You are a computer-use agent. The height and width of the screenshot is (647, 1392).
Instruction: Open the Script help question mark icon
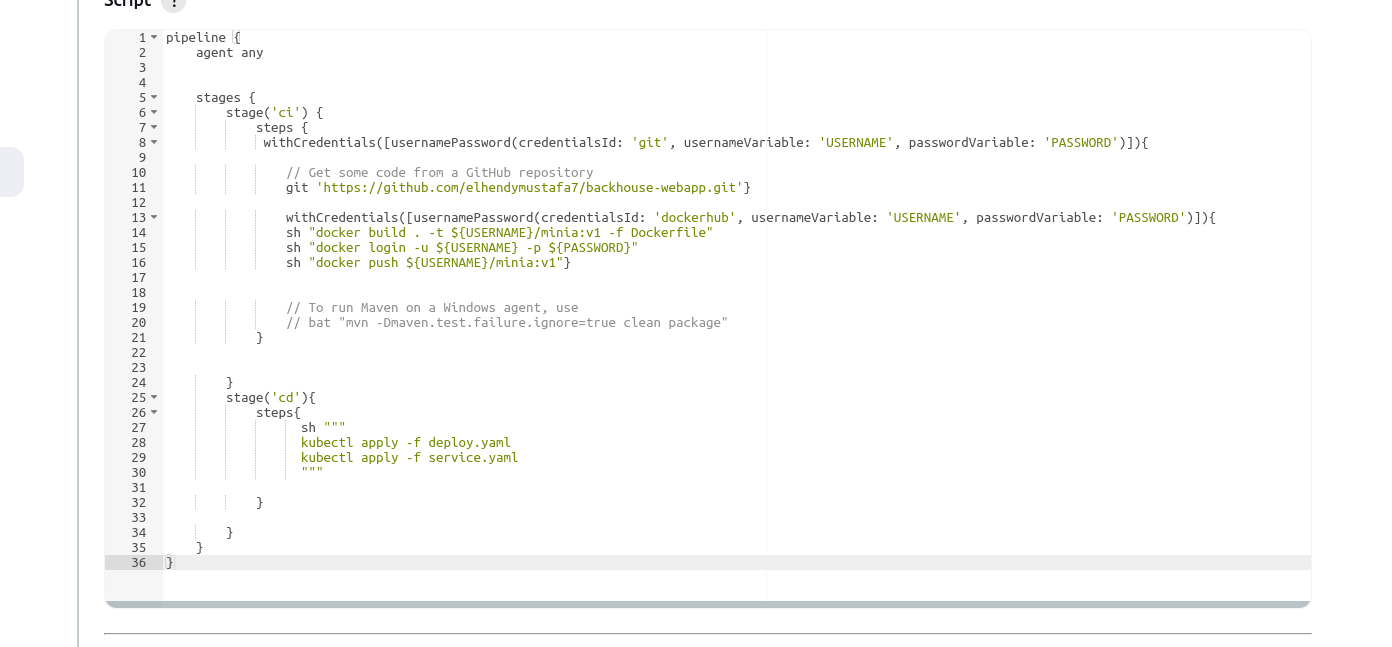172,4
